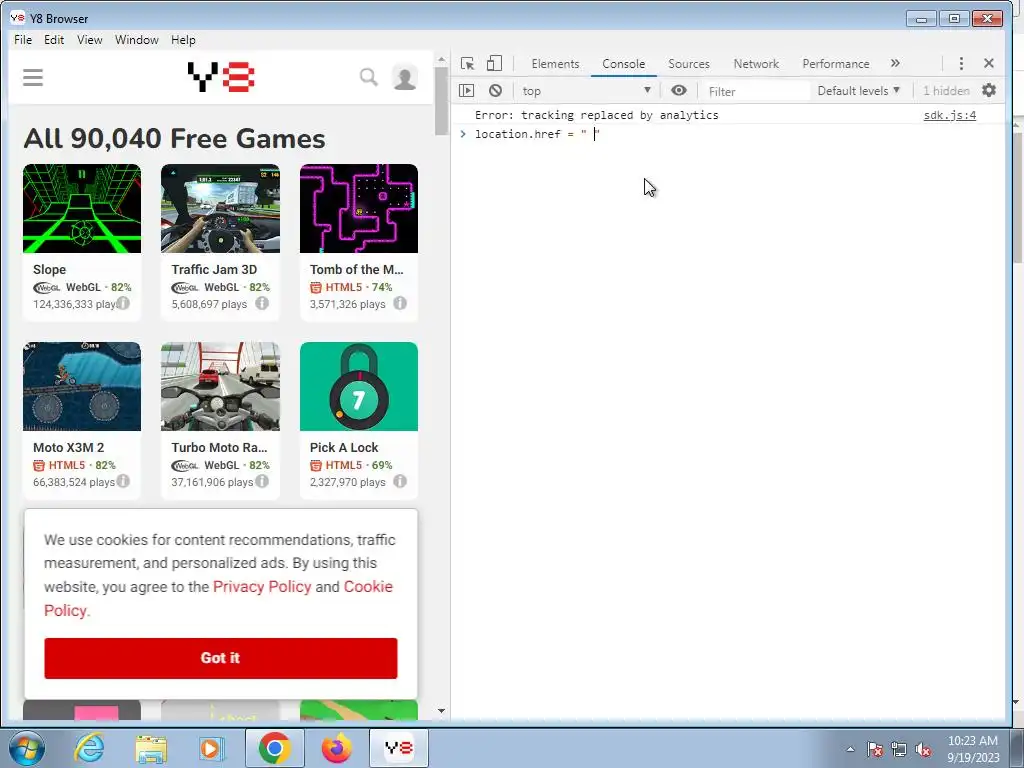Click the Pick A Lock title
Viewport: 1024px width, 768px height.
(344, 447)
